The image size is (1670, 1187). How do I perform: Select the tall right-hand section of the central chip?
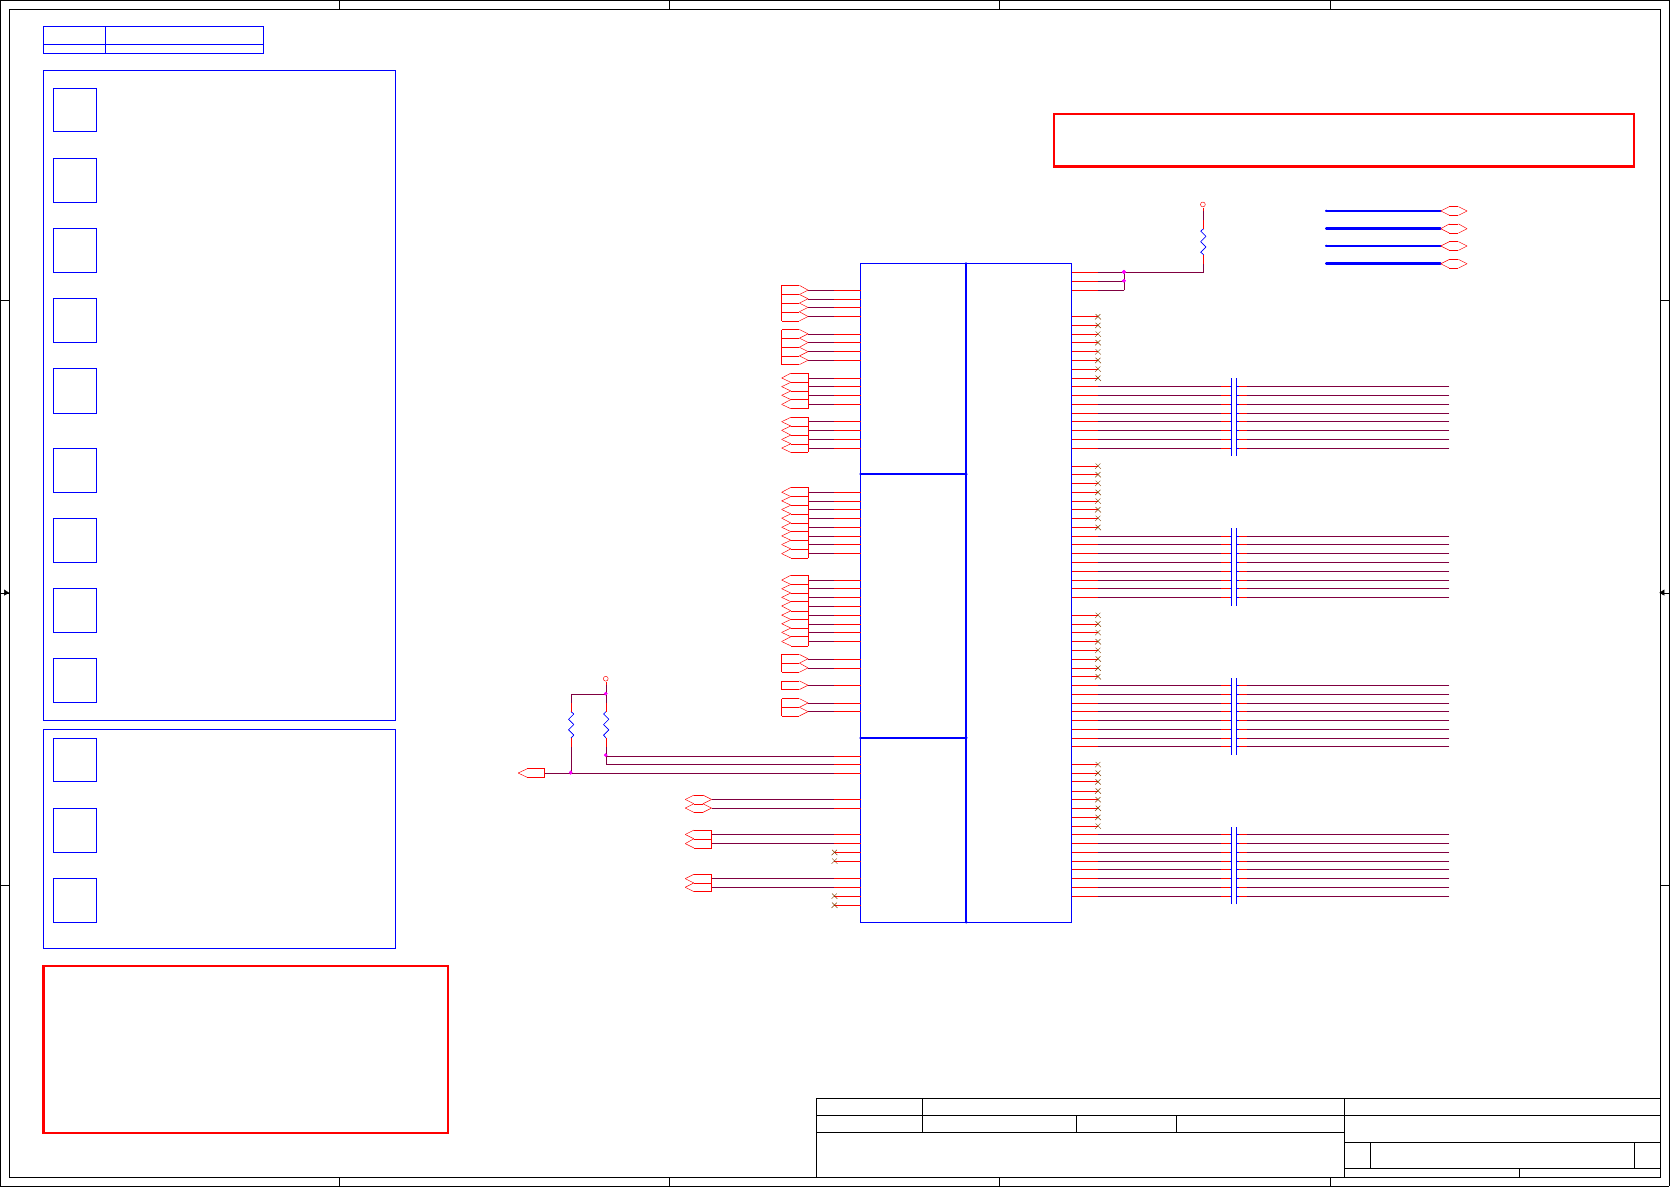tap(1019, 593)
